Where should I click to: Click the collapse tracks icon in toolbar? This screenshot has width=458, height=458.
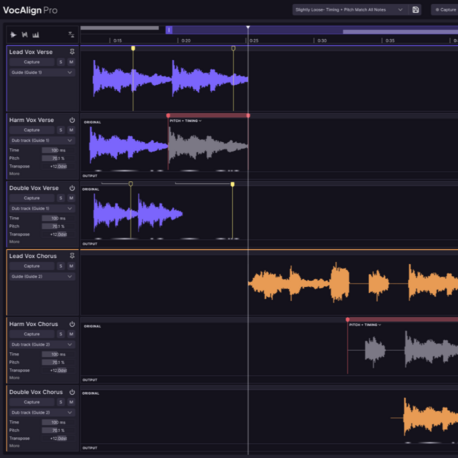point(71,35)
